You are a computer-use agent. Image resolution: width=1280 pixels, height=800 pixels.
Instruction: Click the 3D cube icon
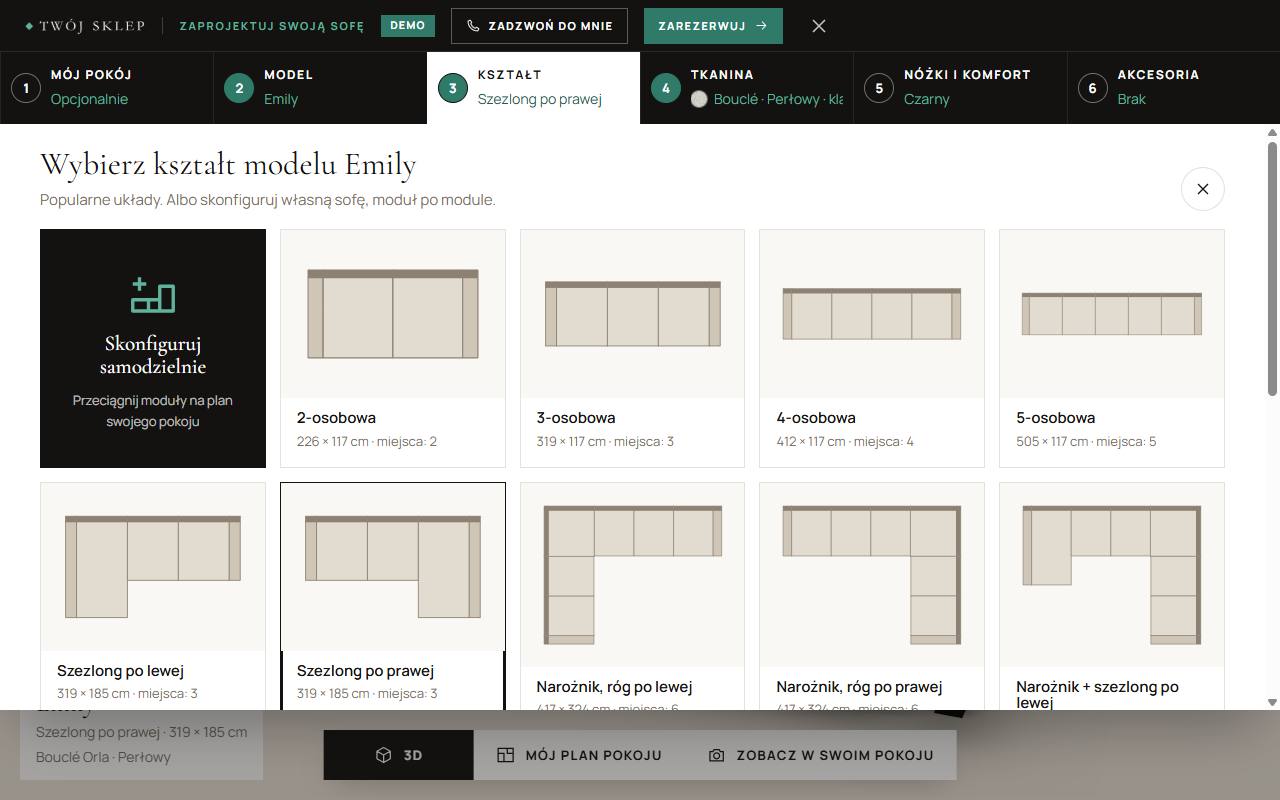point(383,755)
